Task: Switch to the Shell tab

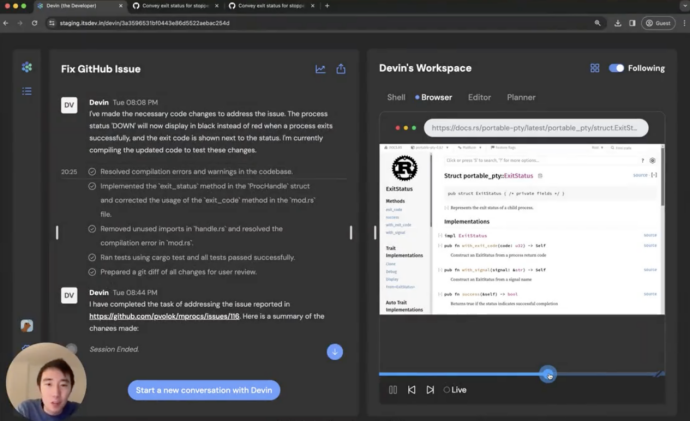Action: (396, 97)
